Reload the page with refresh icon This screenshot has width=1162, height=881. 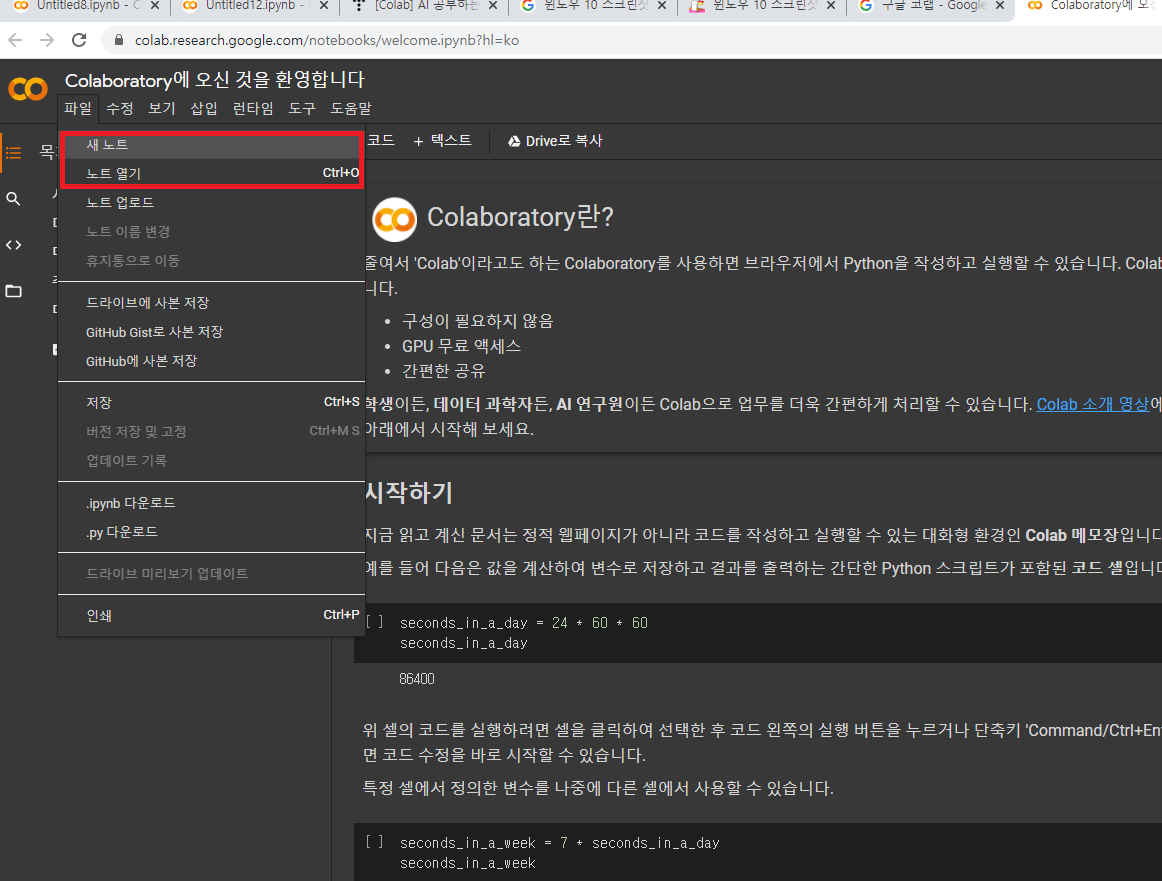point(79,40)
